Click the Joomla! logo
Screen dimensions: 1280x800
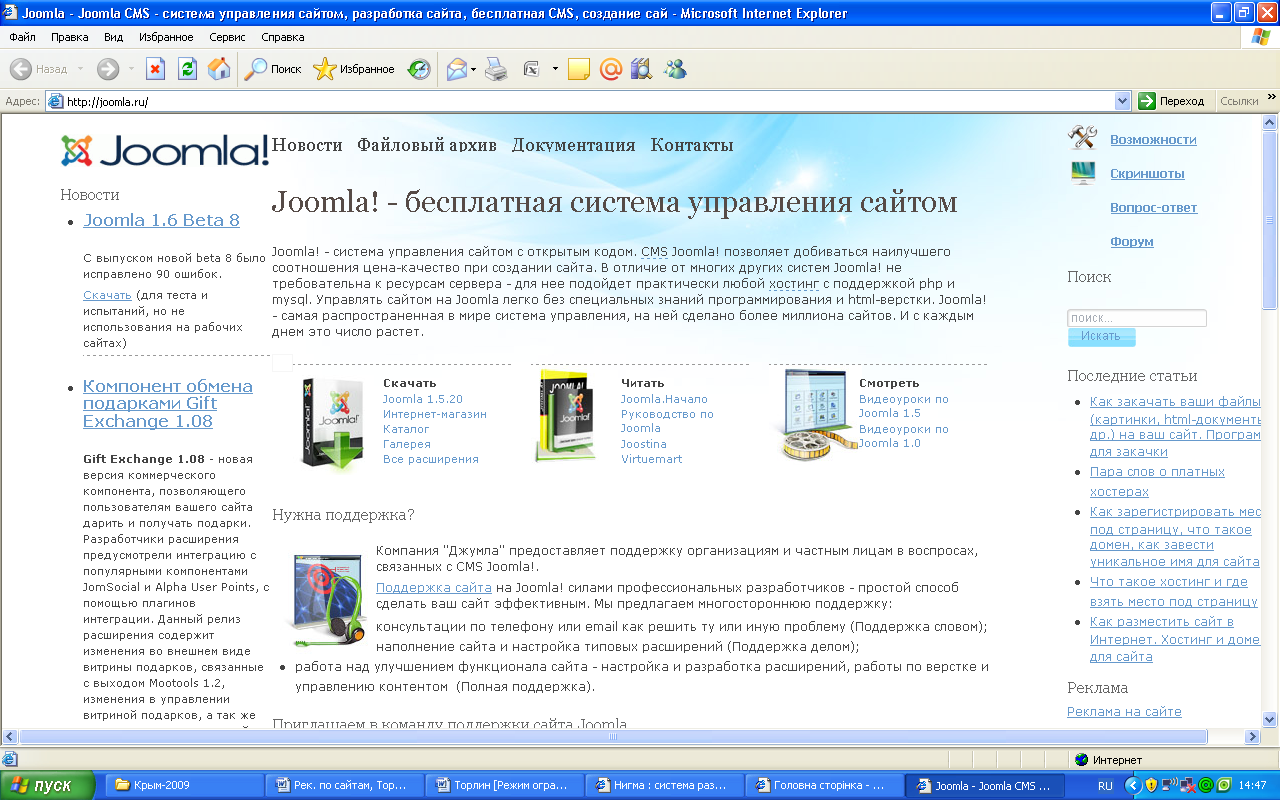(x=165, y=150)
